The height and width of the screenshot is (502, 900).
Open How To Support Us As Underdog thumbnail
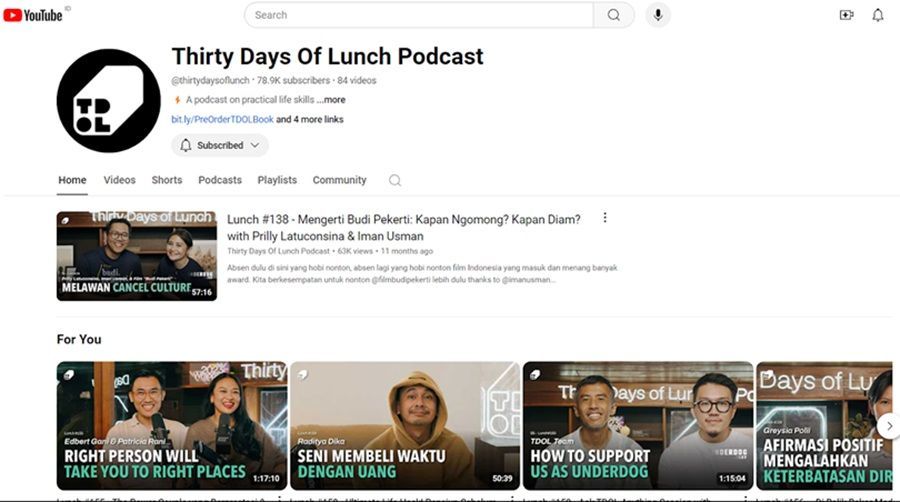coord(638,426)
